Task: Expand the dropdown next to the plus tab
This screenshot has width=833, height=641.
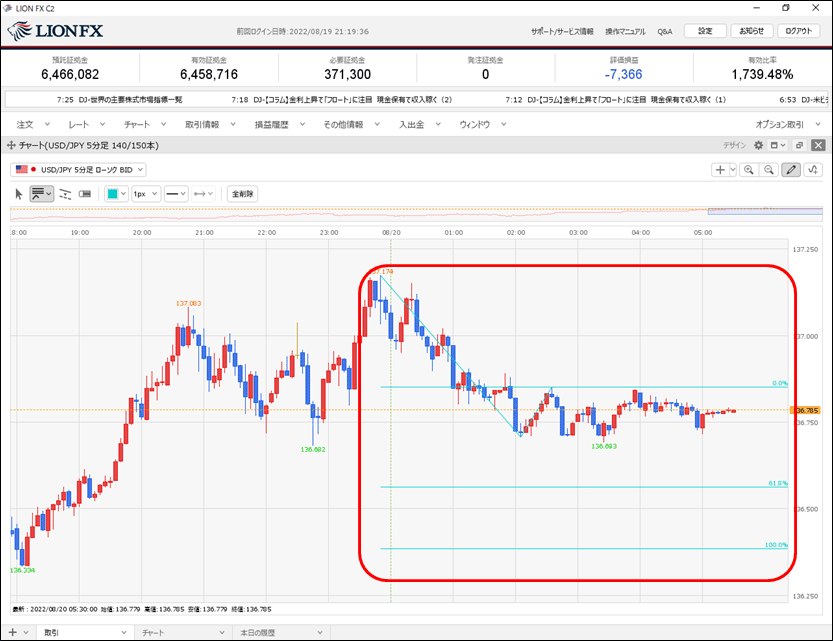Action: coord(26,633)
